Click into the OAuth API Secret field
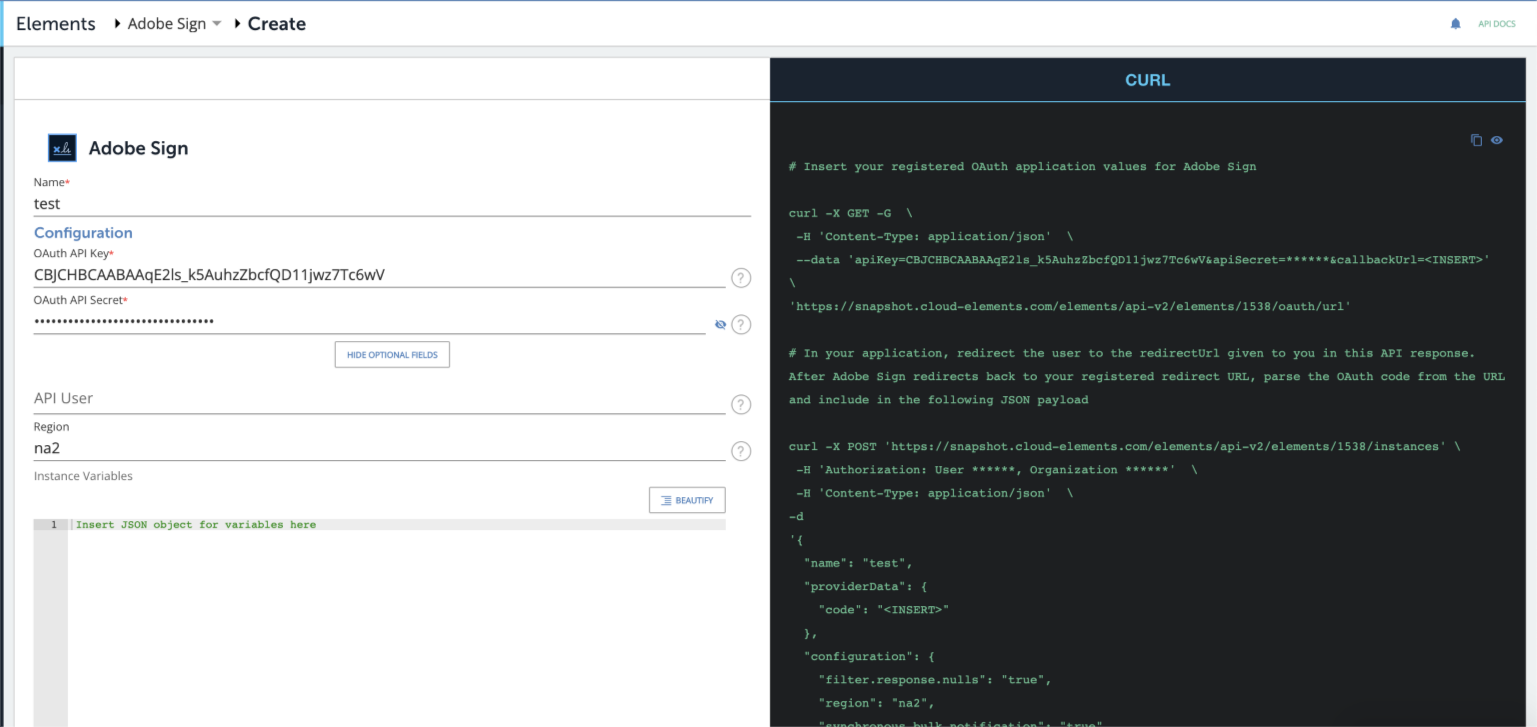This screenshot has width=1537, height=727. (x=370, y=322)
